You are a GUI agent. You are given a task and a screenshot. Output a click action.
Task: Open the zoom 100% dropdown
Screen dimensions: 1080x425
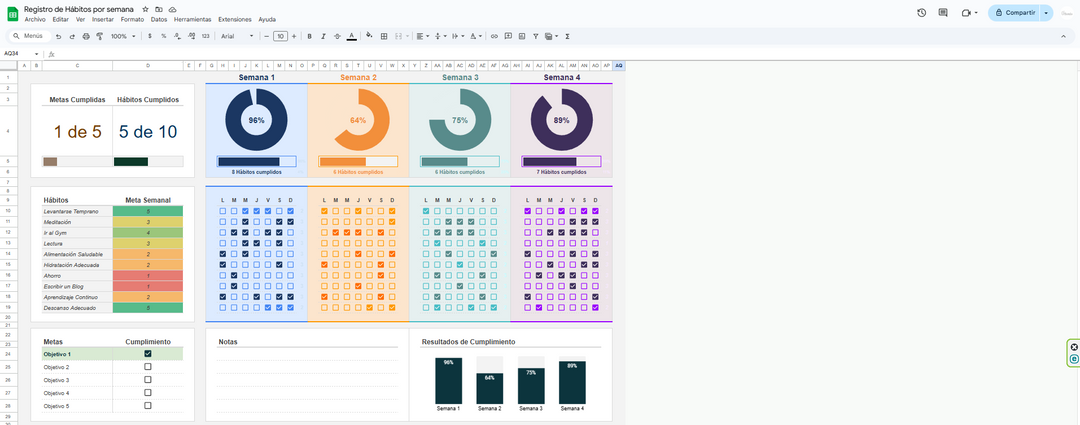point(123,36)
